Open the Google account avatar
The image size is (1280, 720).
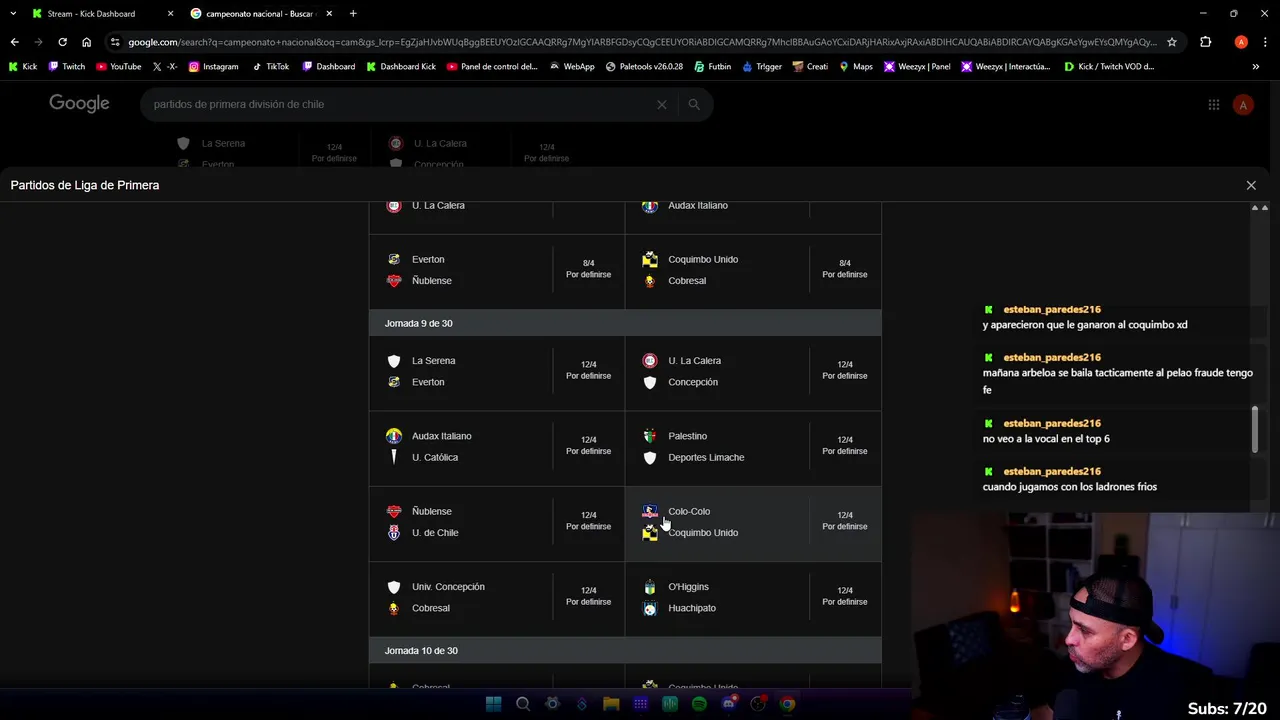(x=1243, y=104)
